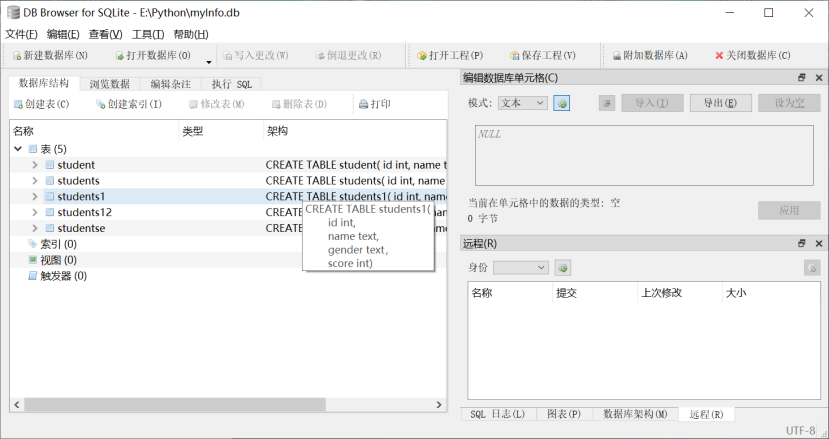Screen dimensions: 829x439
Task: Select the 索引 (0) node
Action: [x=58, y=244]
